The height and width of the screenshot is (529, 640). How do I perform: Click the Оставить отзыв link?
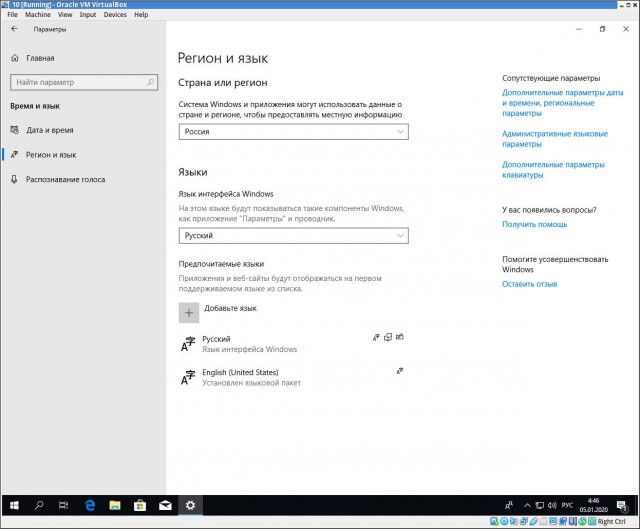click(x=529, y=284)
